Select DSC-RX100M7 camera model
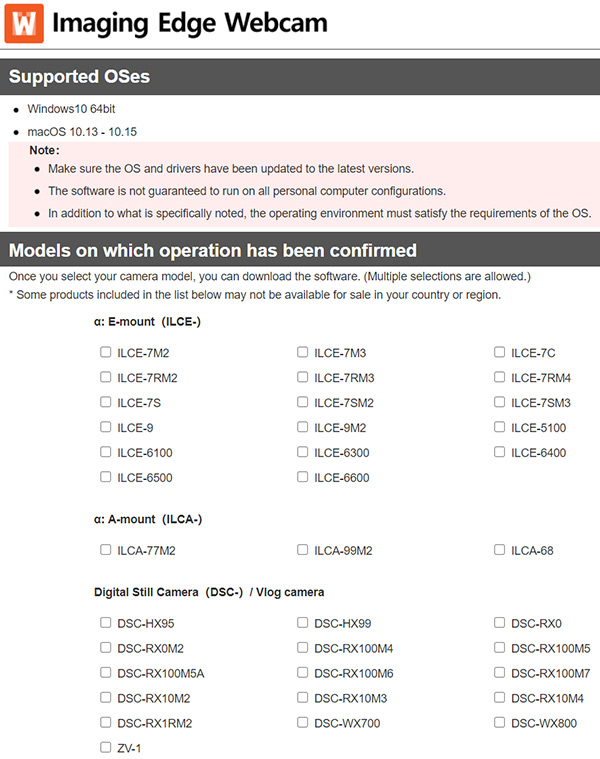This screenshot has height=759, width=600. 500,672
